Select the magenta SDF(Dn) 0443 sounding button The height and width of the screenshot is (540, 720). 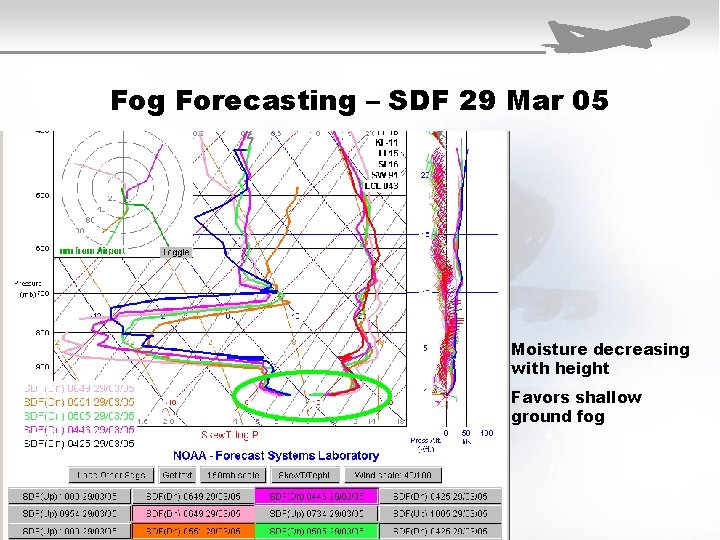(316, 496)
